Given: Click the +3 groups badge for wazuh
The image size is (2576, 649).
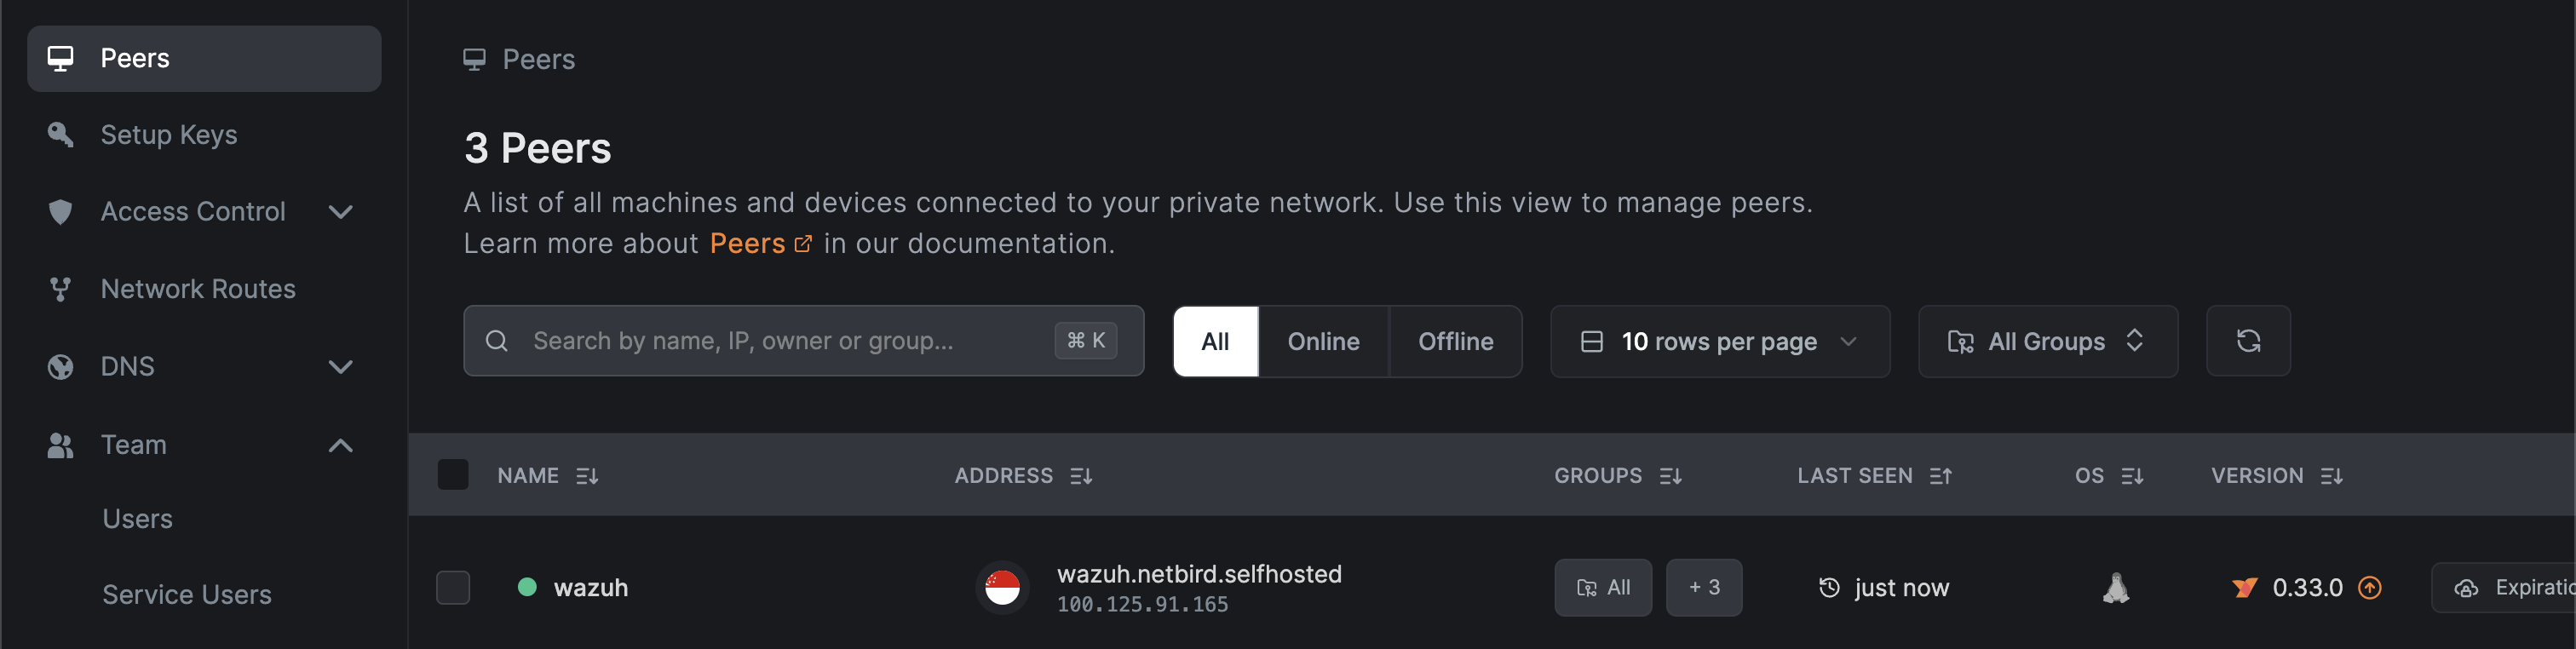Looking at the screenshot, I should point(1703,588).
